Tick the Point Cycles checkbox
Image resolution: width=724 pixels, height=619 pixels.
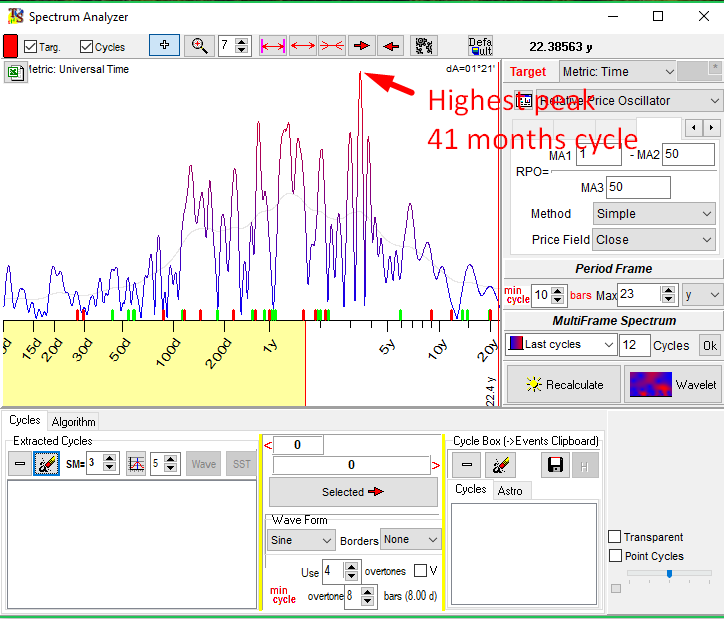click(x=615, y=556)
